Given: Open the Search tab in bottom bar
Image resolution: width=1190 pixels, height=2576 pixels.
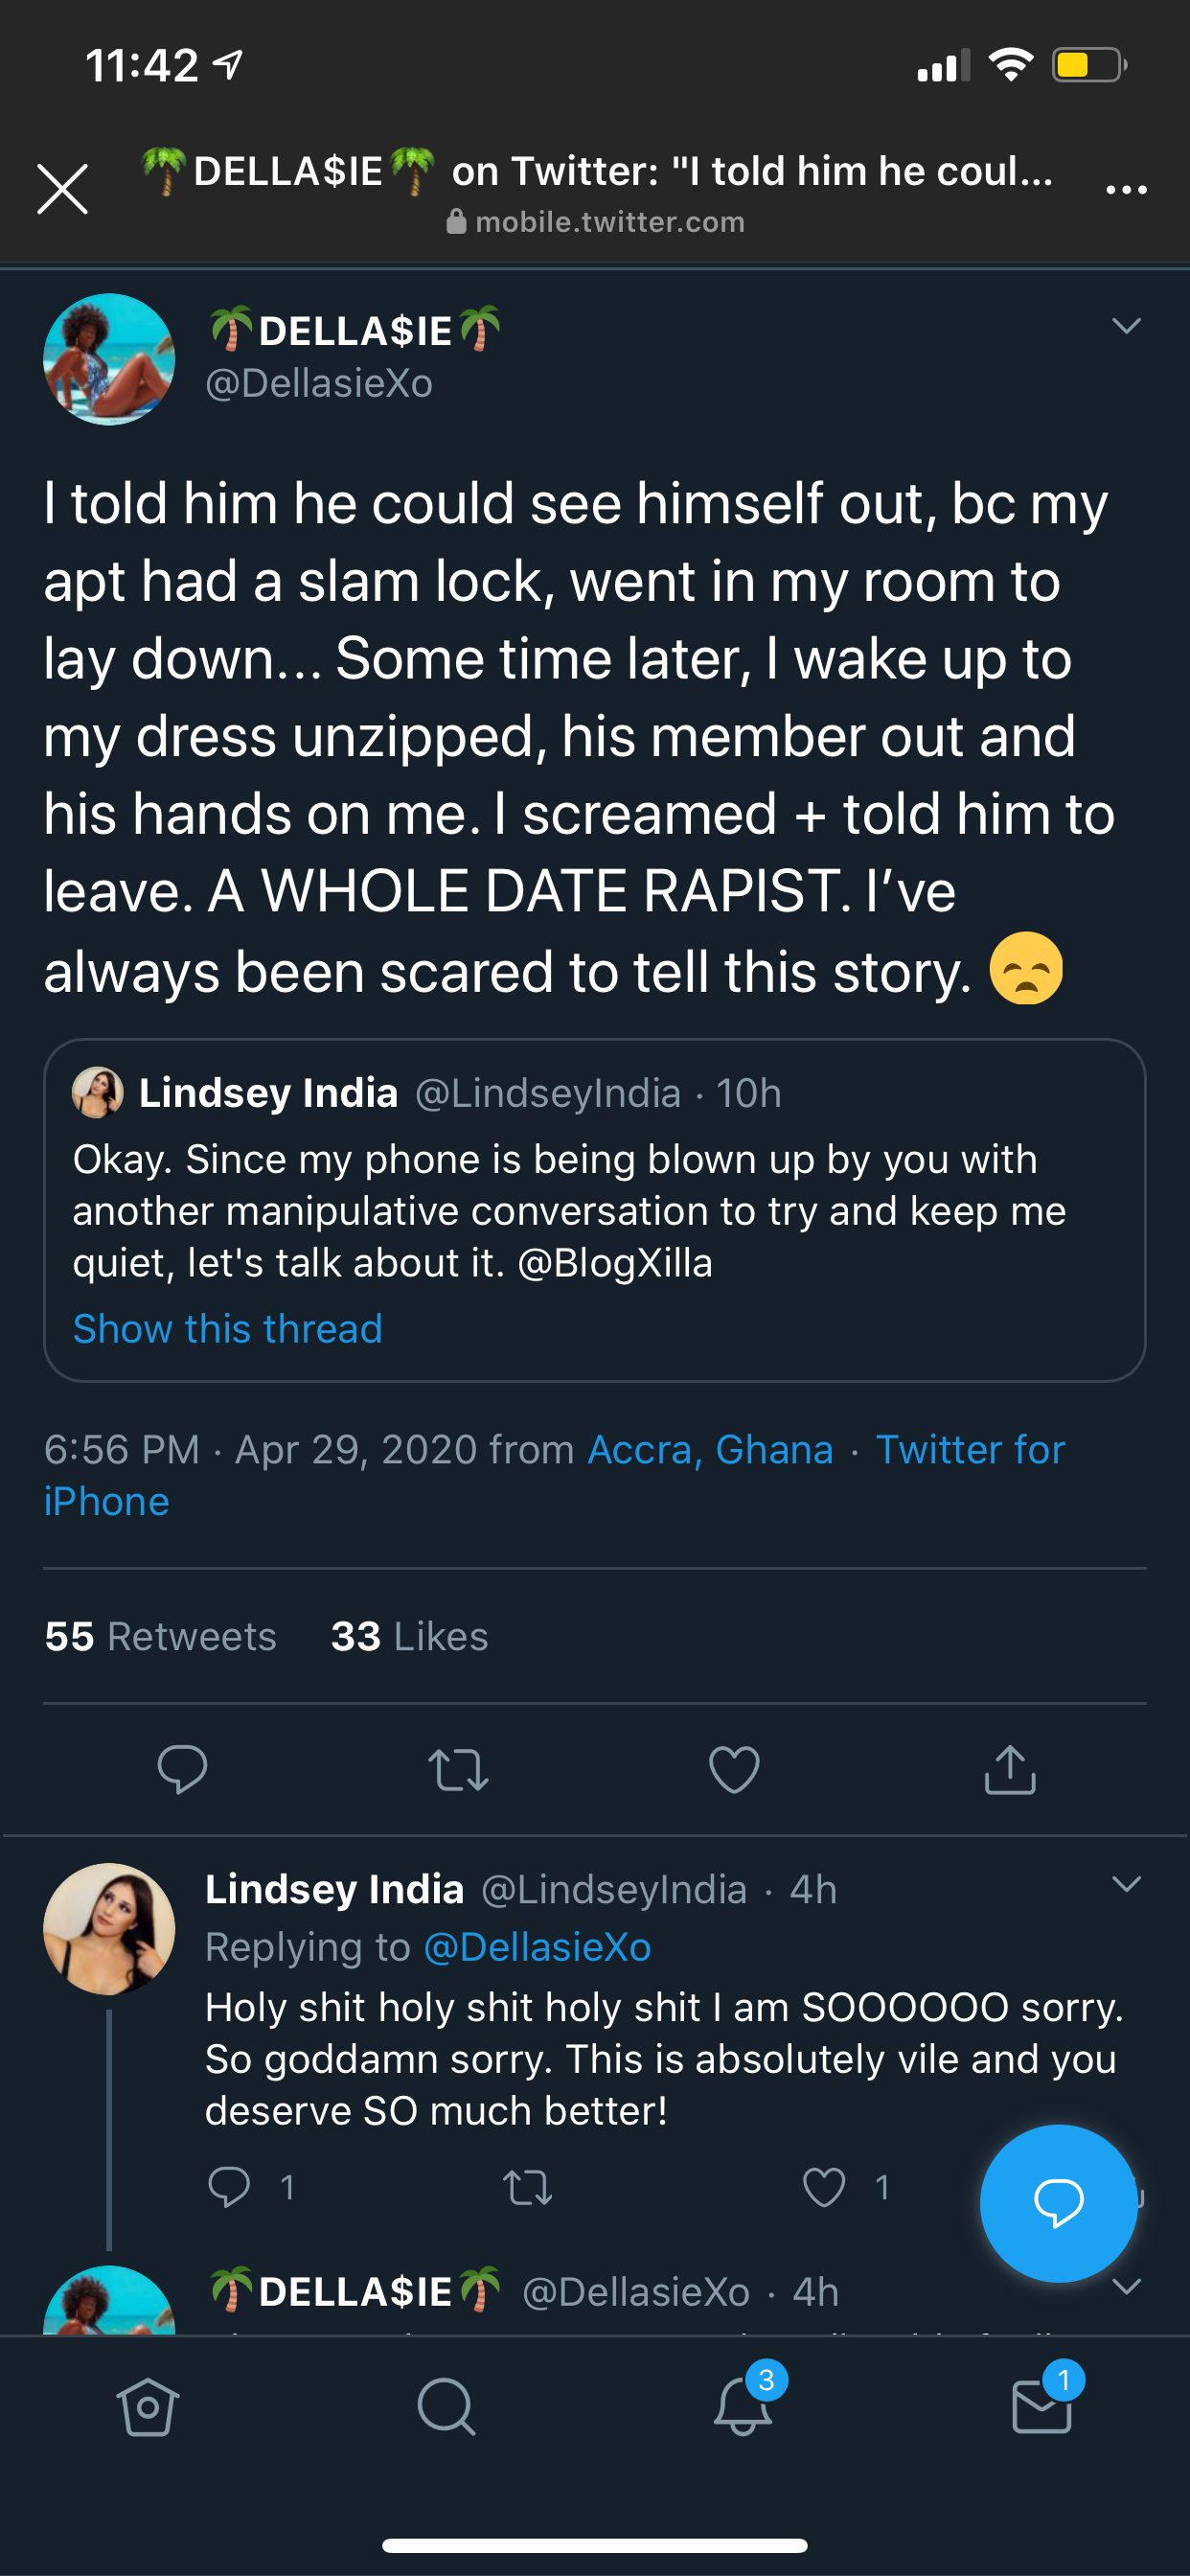Looking at the screenshot, I should 446,2406.
